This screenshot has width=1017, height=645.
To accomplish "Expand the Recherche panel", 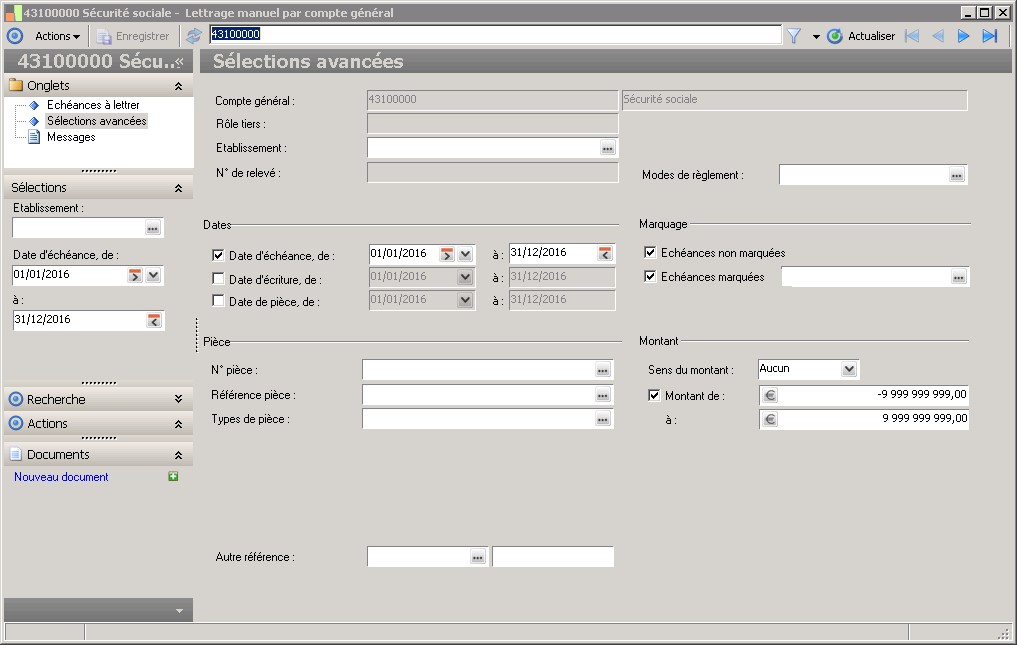I will pyautogui.click(x=178, y=399).
